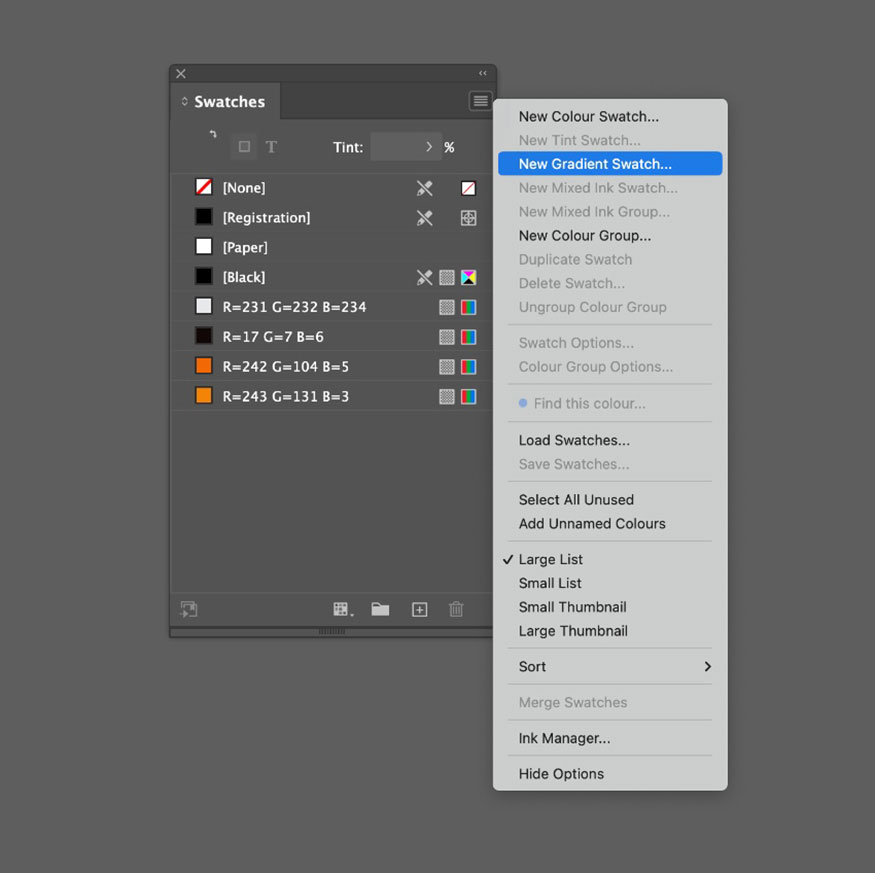Click RGB mode icon on R=17 G=7 B=6 row
The height and width of the screenshot is (873, 875).
coord(468,337)
